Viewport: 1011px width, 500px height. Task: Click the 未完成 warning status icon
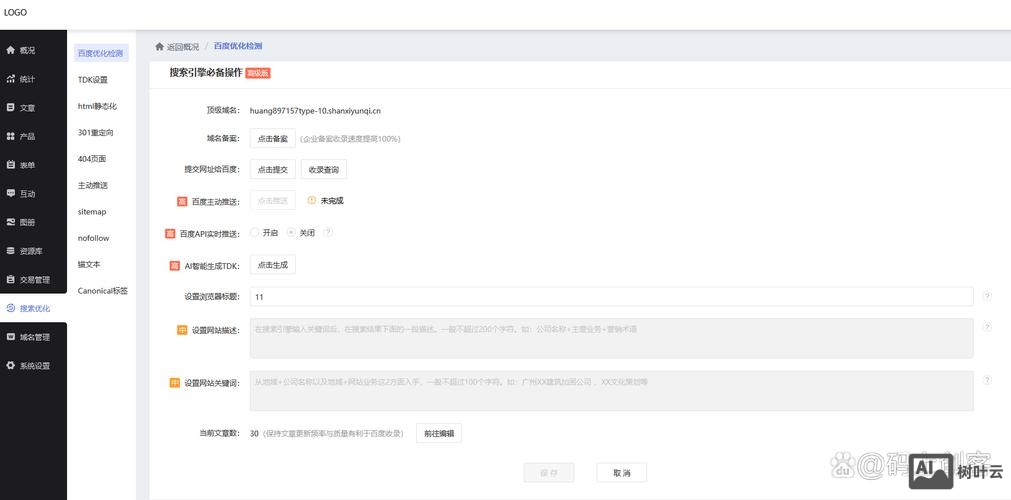[x=312, y=201]
